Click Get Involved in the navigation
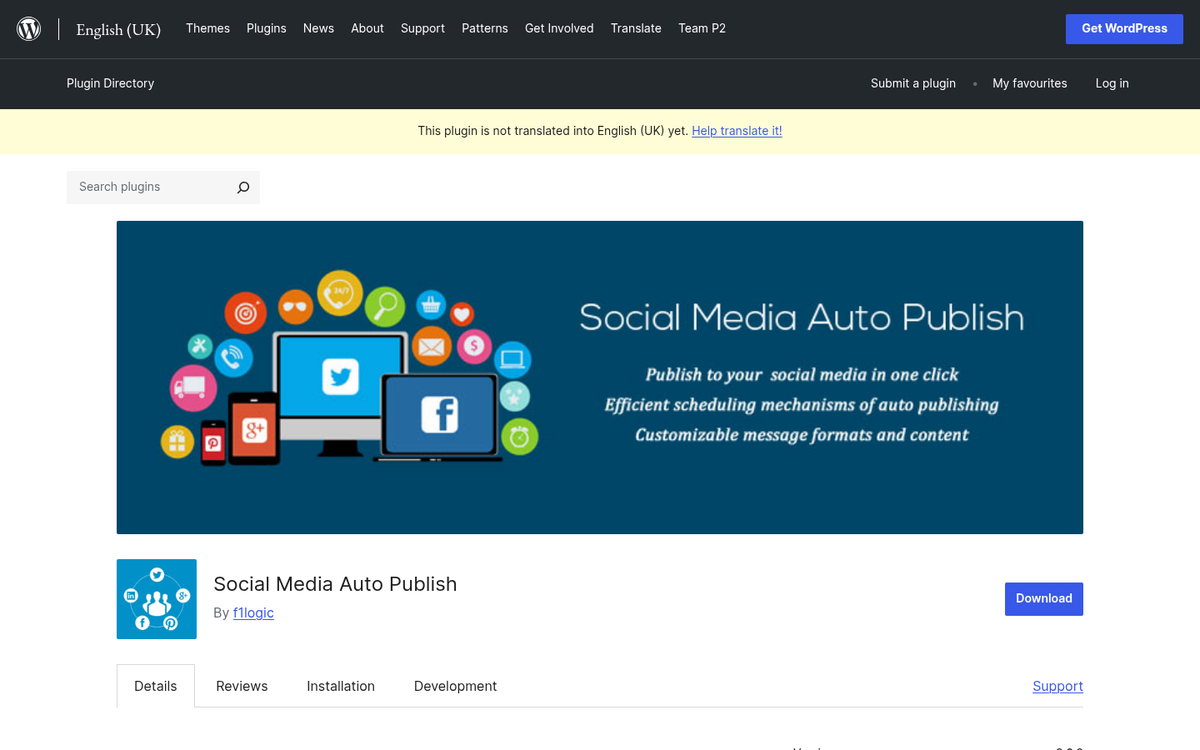1200x750 pixels. [559, 28]
